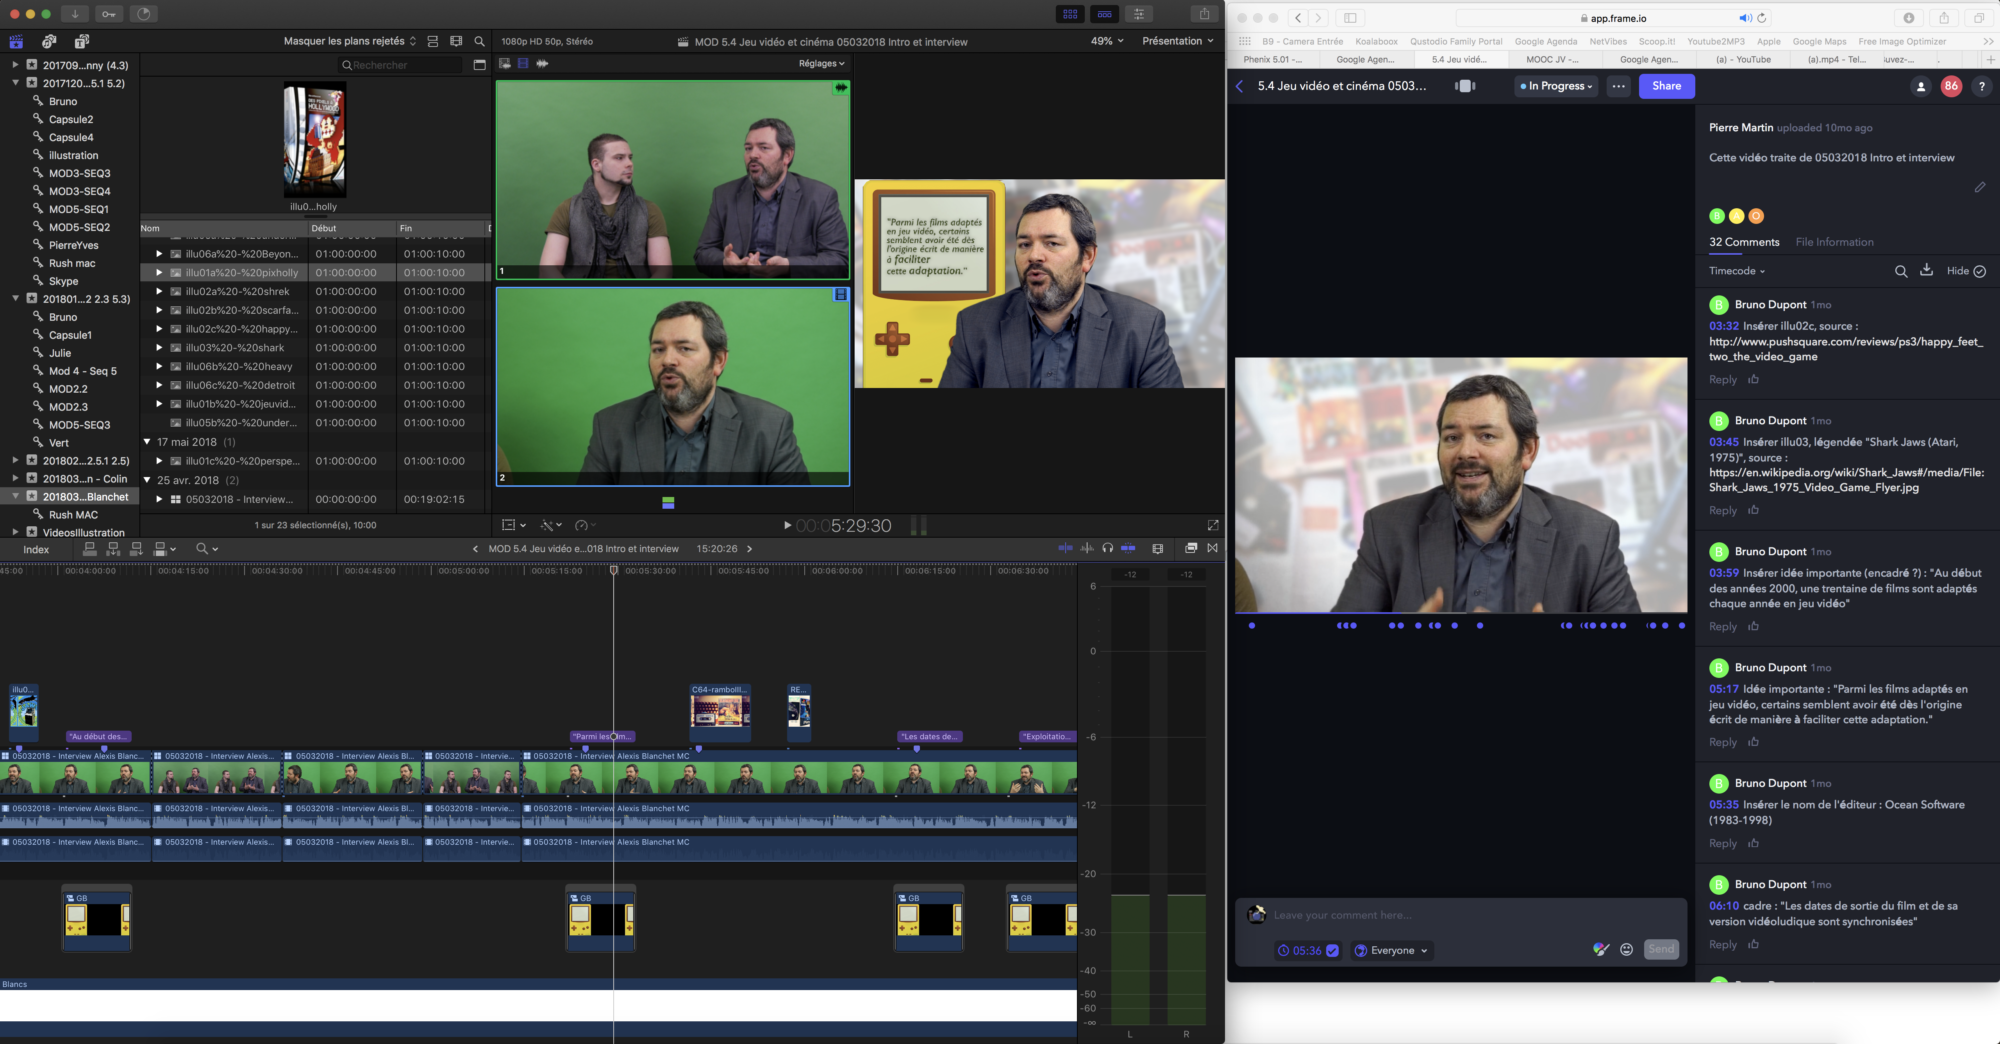Click the edit description pencil icon

point(1979,187)
